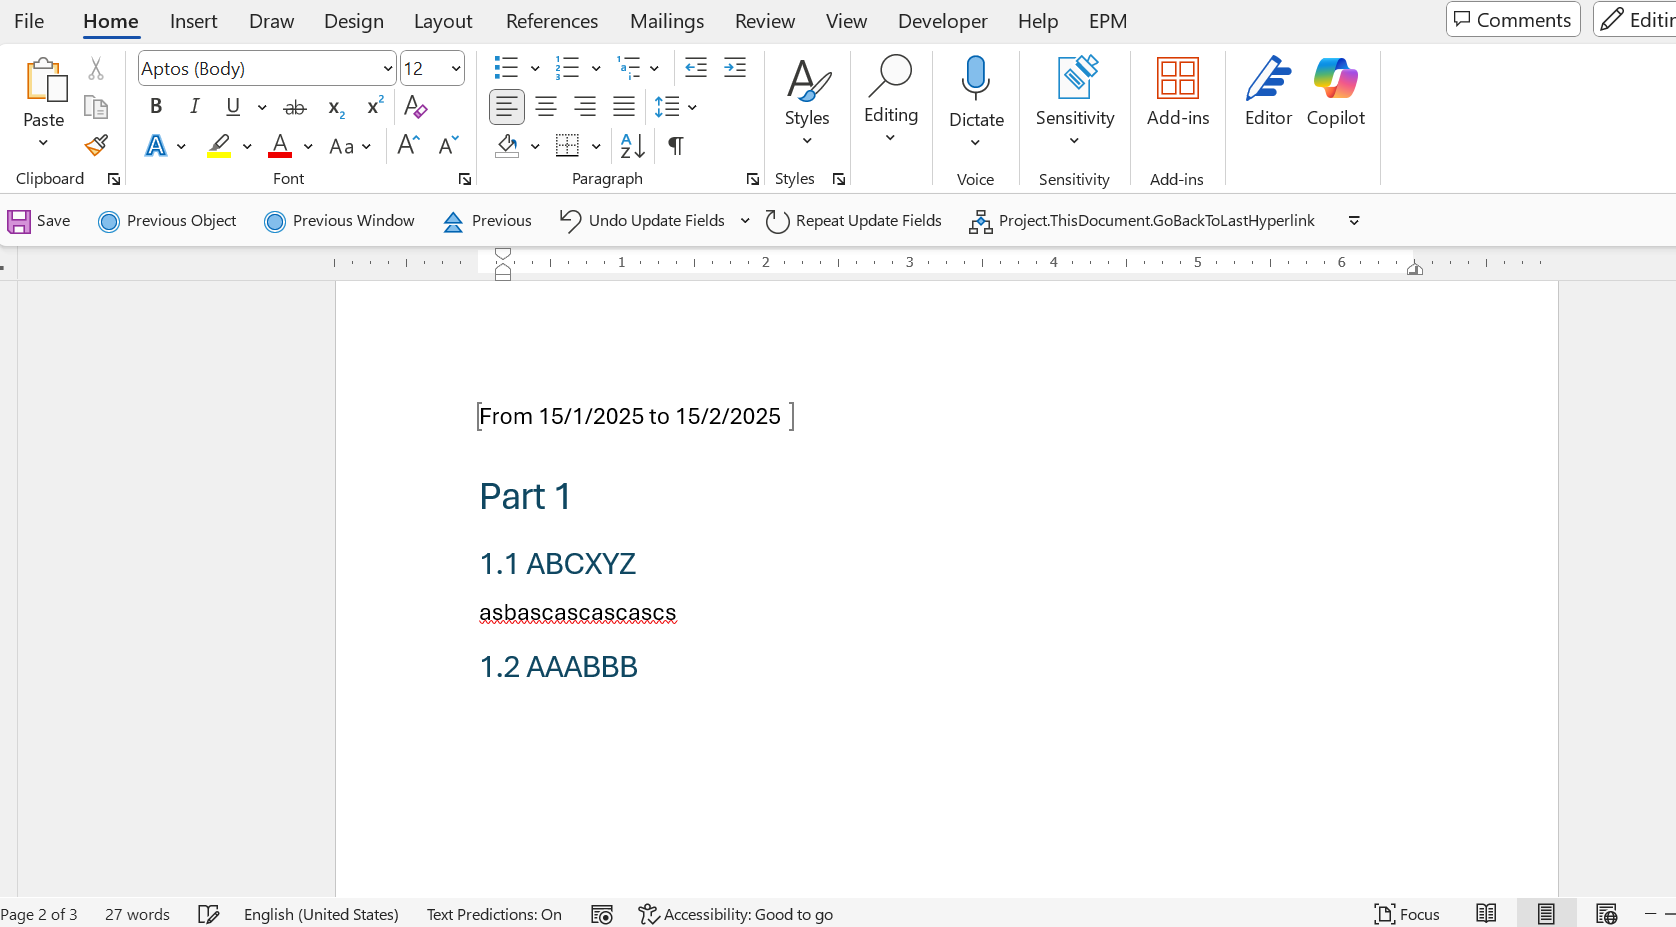1676x927 pixels.
Task: Toggle bulleted list formatting
Action: [x=506, y=68]
